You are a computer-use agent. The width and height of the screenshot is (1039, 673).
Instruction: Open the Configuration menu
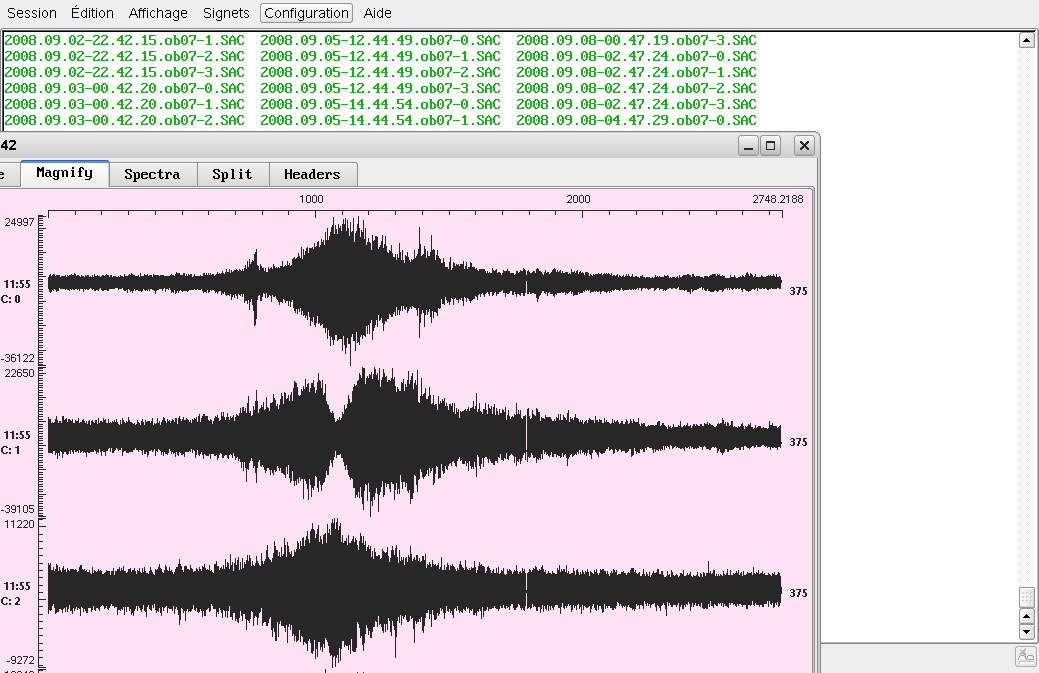(x=307, y=13)
